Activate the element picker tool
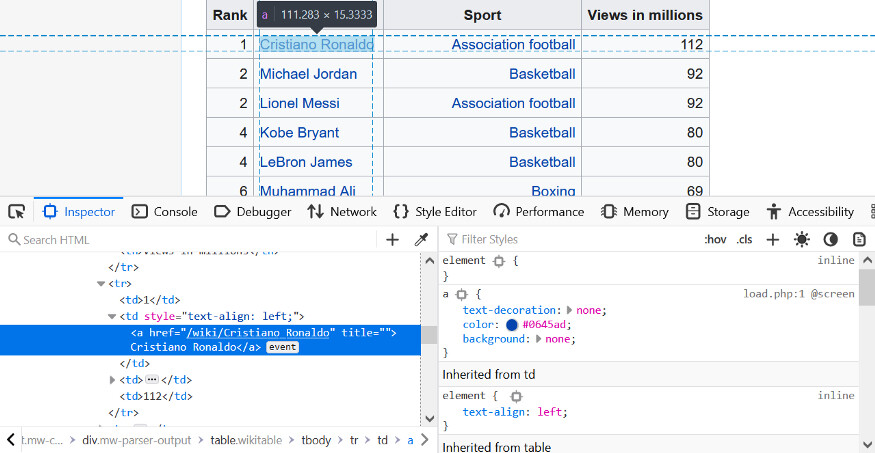The height and width of the screenshot is (453, 875). click(16, 212)
